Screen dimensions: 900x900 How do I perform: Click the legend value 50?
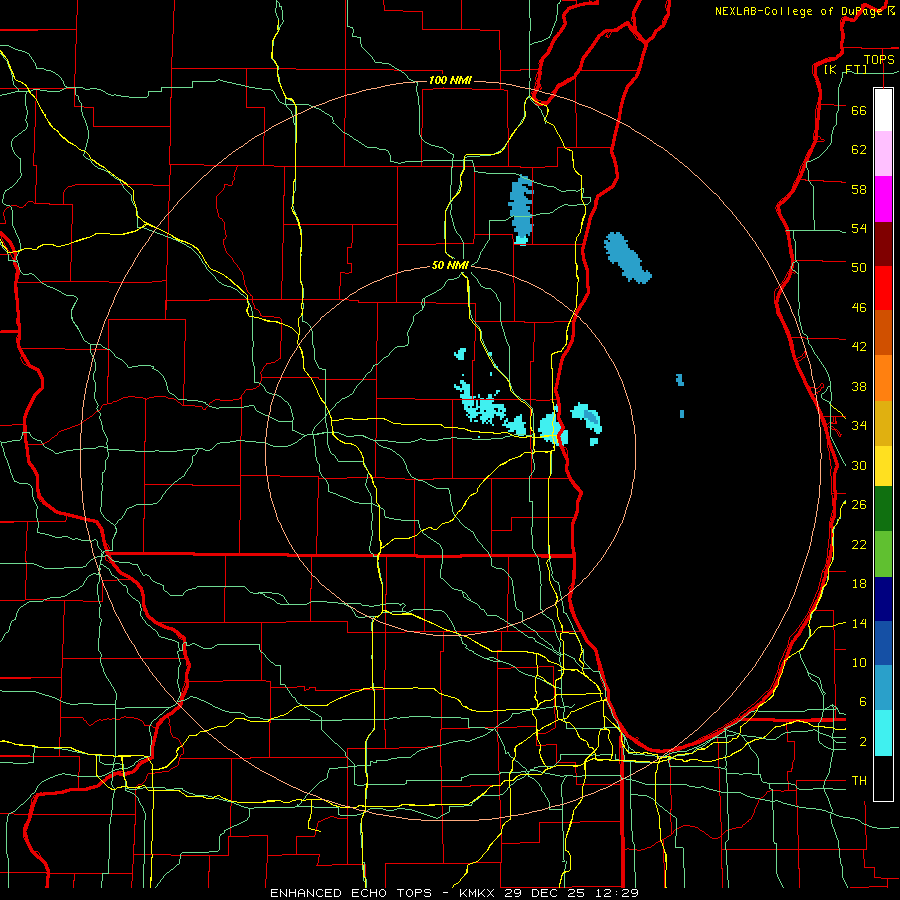859,268
